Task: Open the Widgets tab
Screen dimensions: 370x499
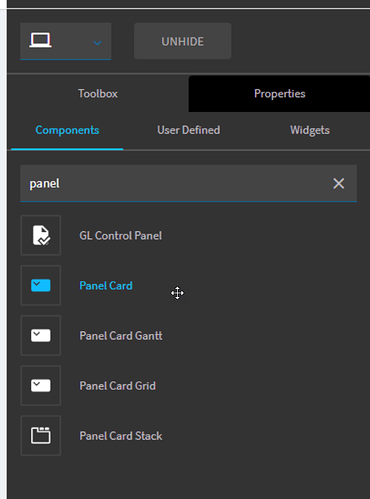Action: coord(310,130)
